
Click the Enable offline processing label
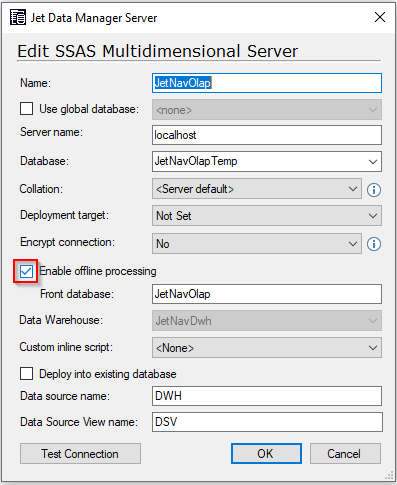coord(98,271)
